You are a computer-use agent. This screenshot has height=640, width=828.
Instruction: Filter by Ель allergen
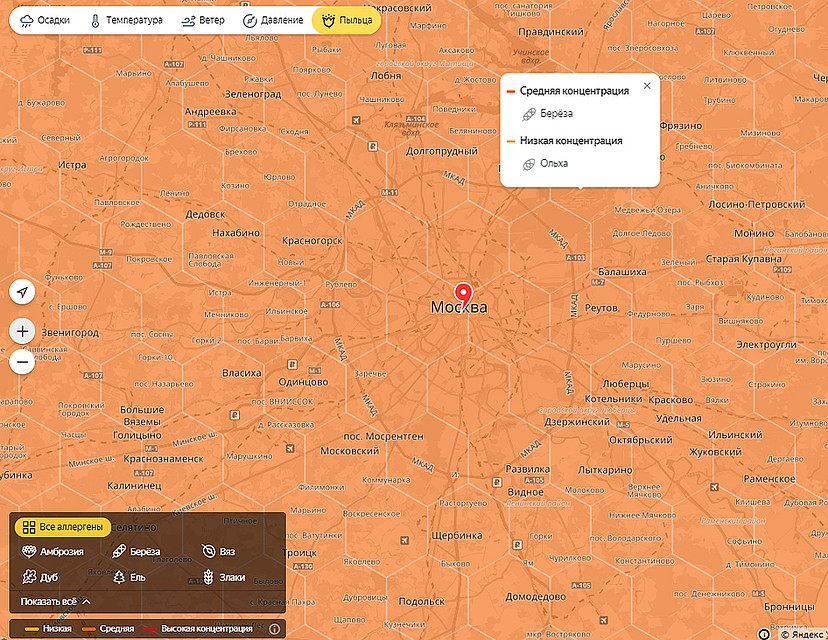[x=129, y=577]
